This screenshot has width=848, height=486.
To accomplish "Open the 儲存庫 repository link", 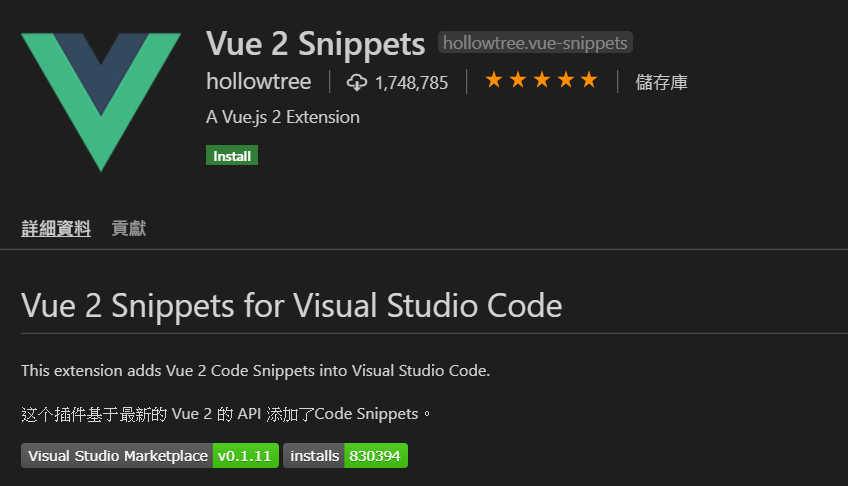I will tap(662, 82).
